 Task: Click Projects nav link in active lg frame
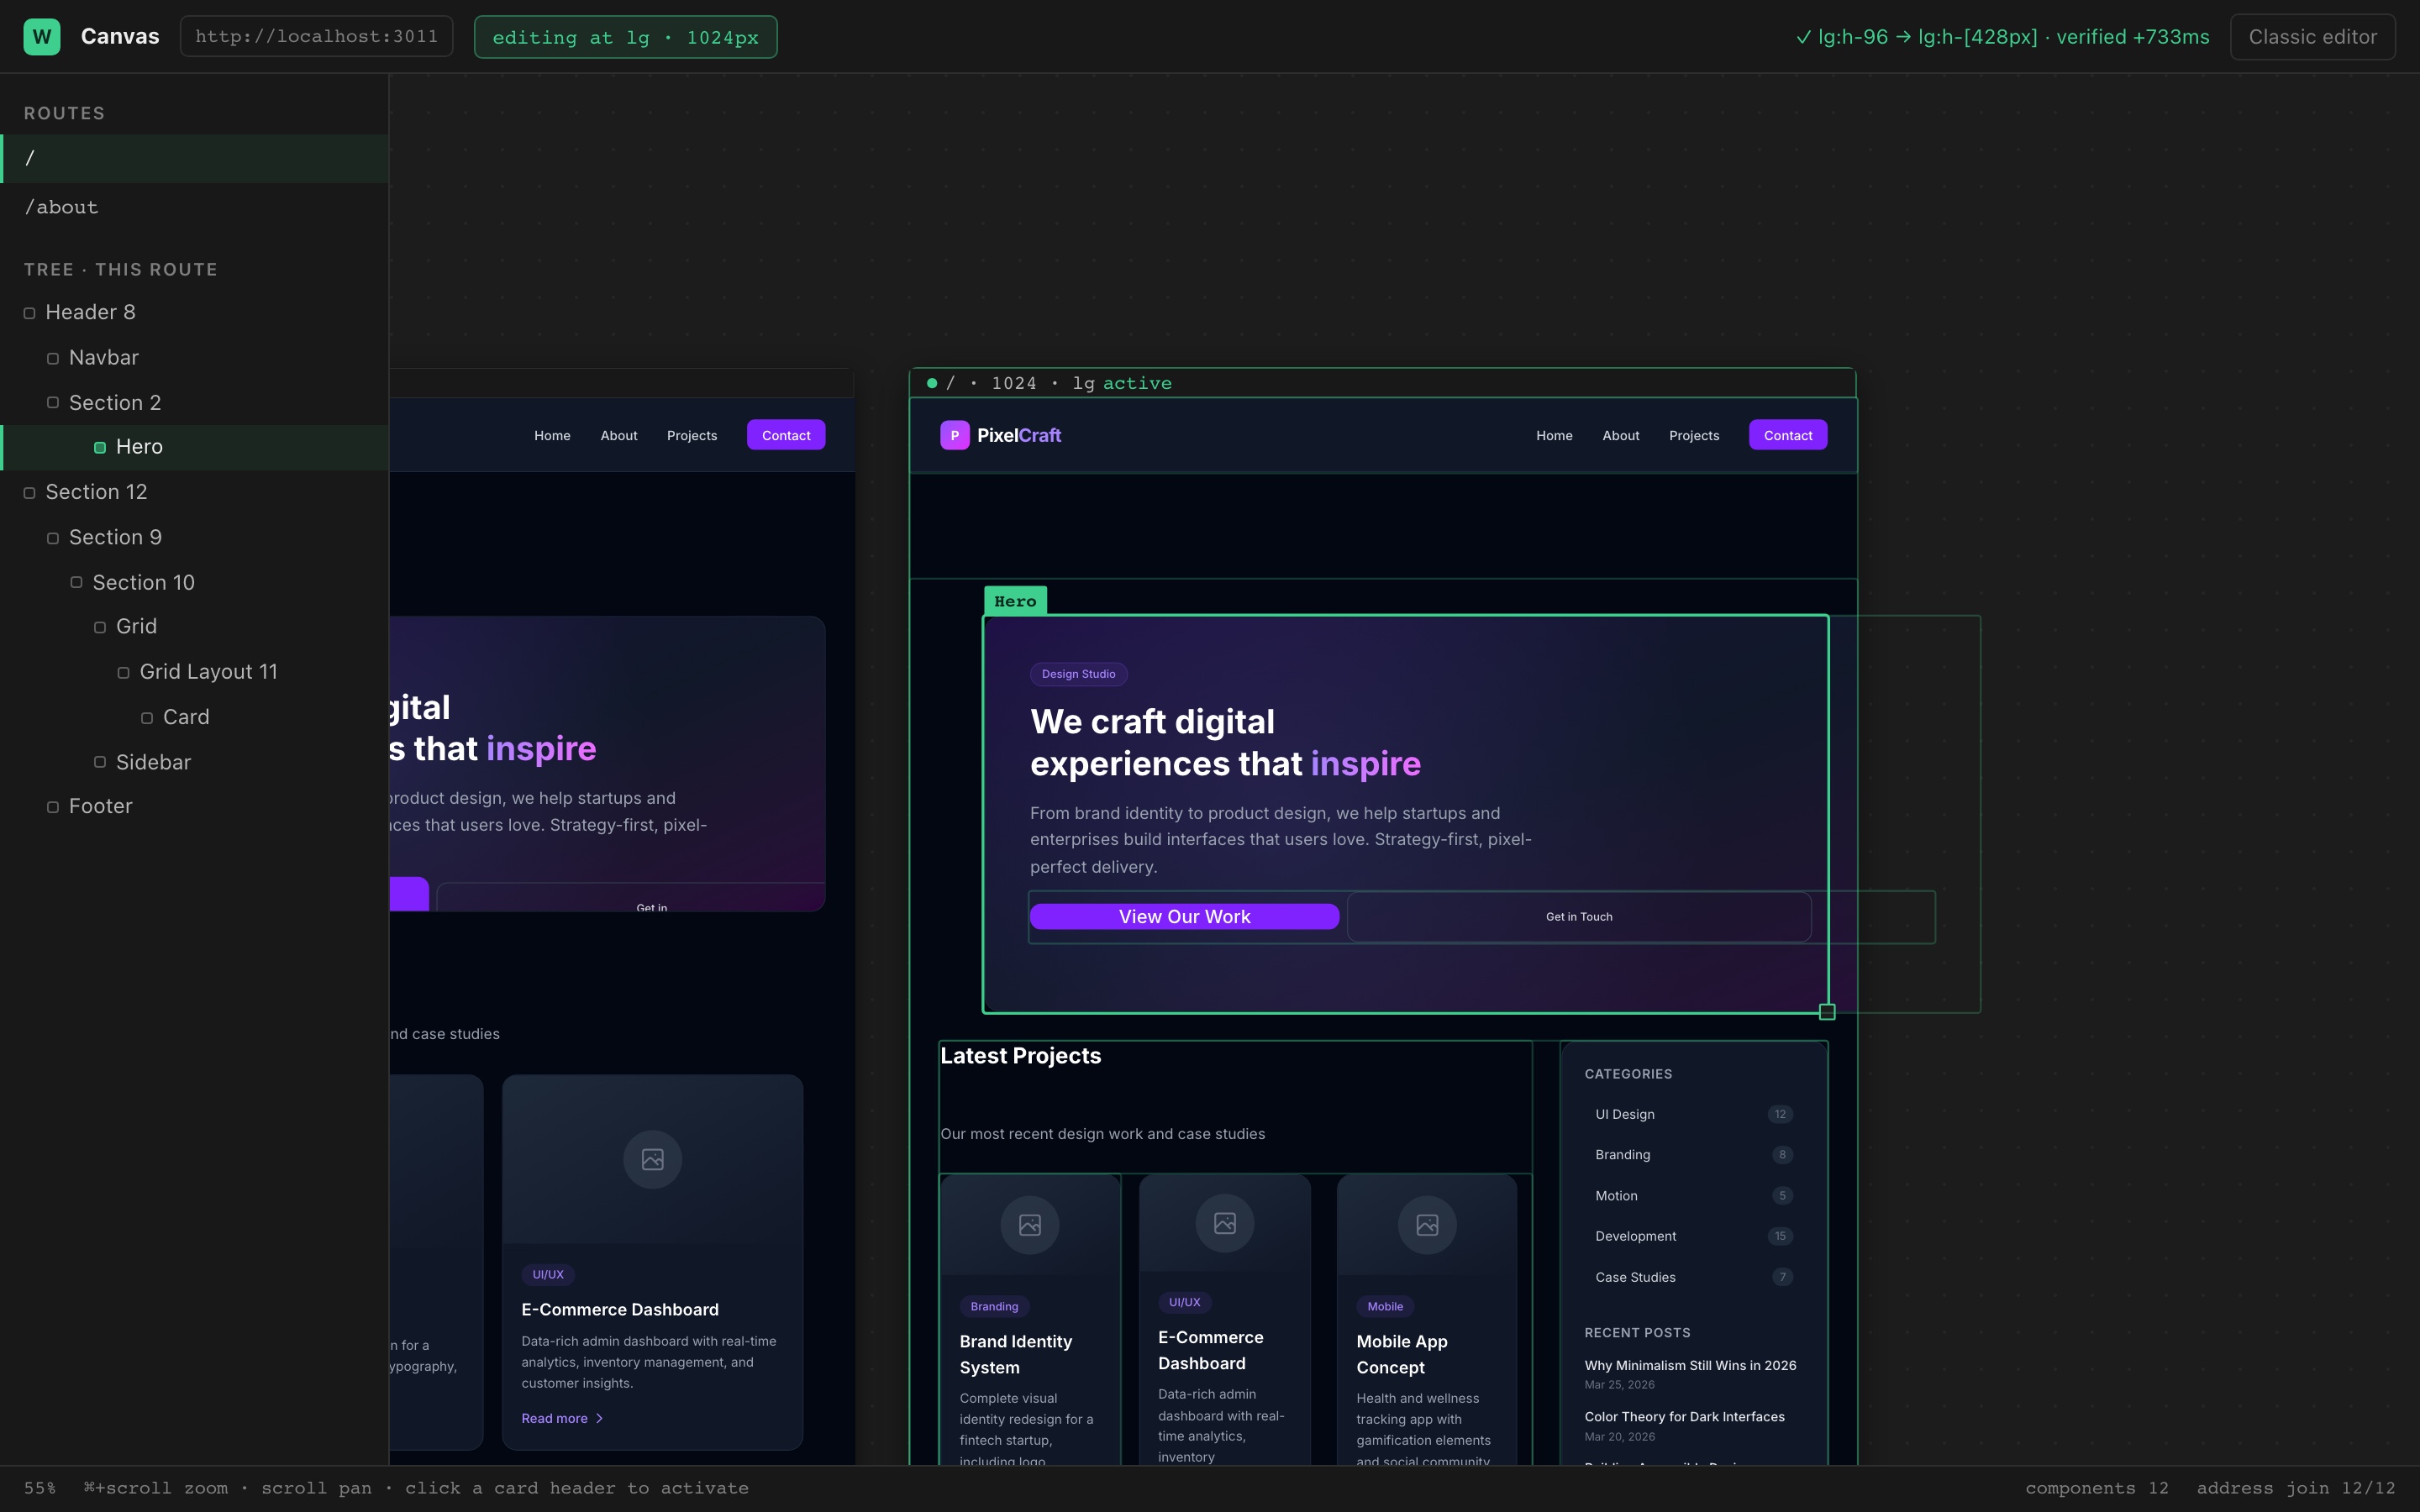click(1694, 436)
